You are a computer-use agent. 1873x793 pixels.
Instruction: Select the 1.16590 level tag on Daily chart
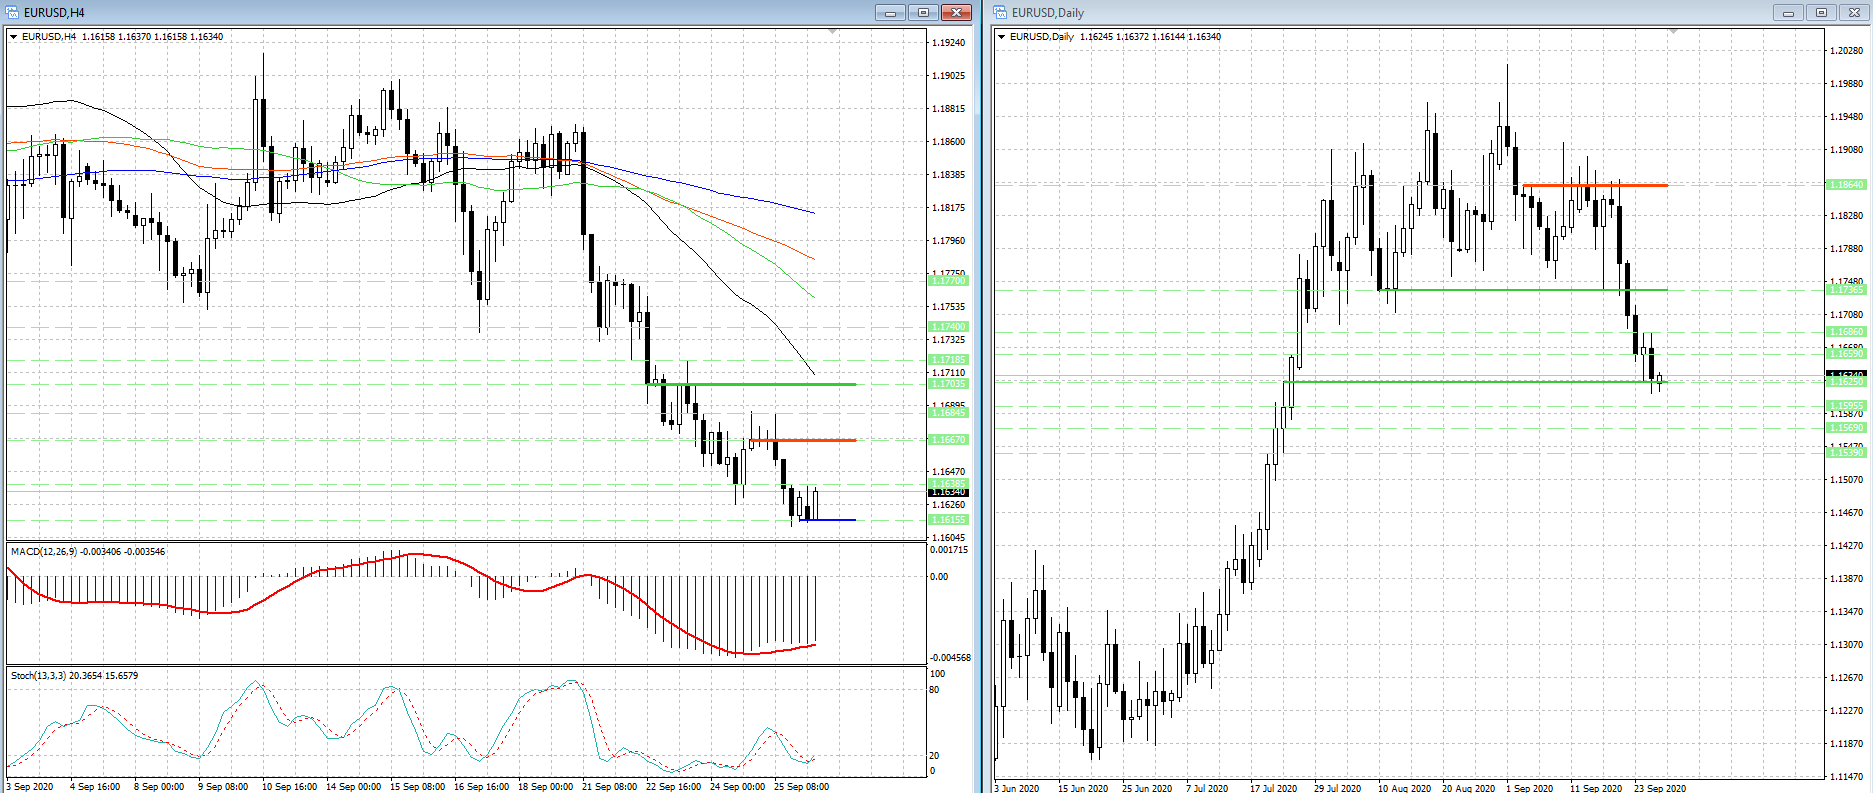[x=1846, y=354]
